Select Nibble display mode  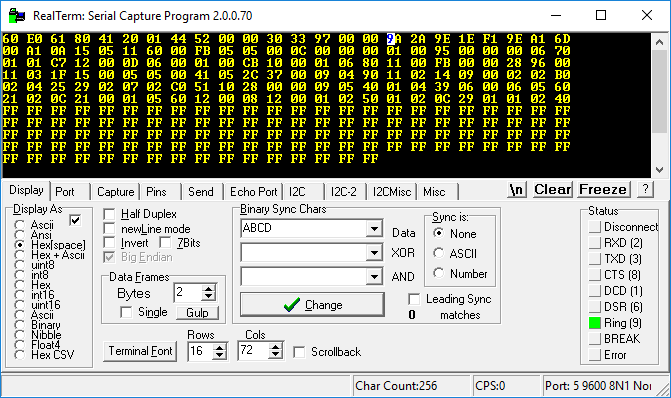pos(19,335)
